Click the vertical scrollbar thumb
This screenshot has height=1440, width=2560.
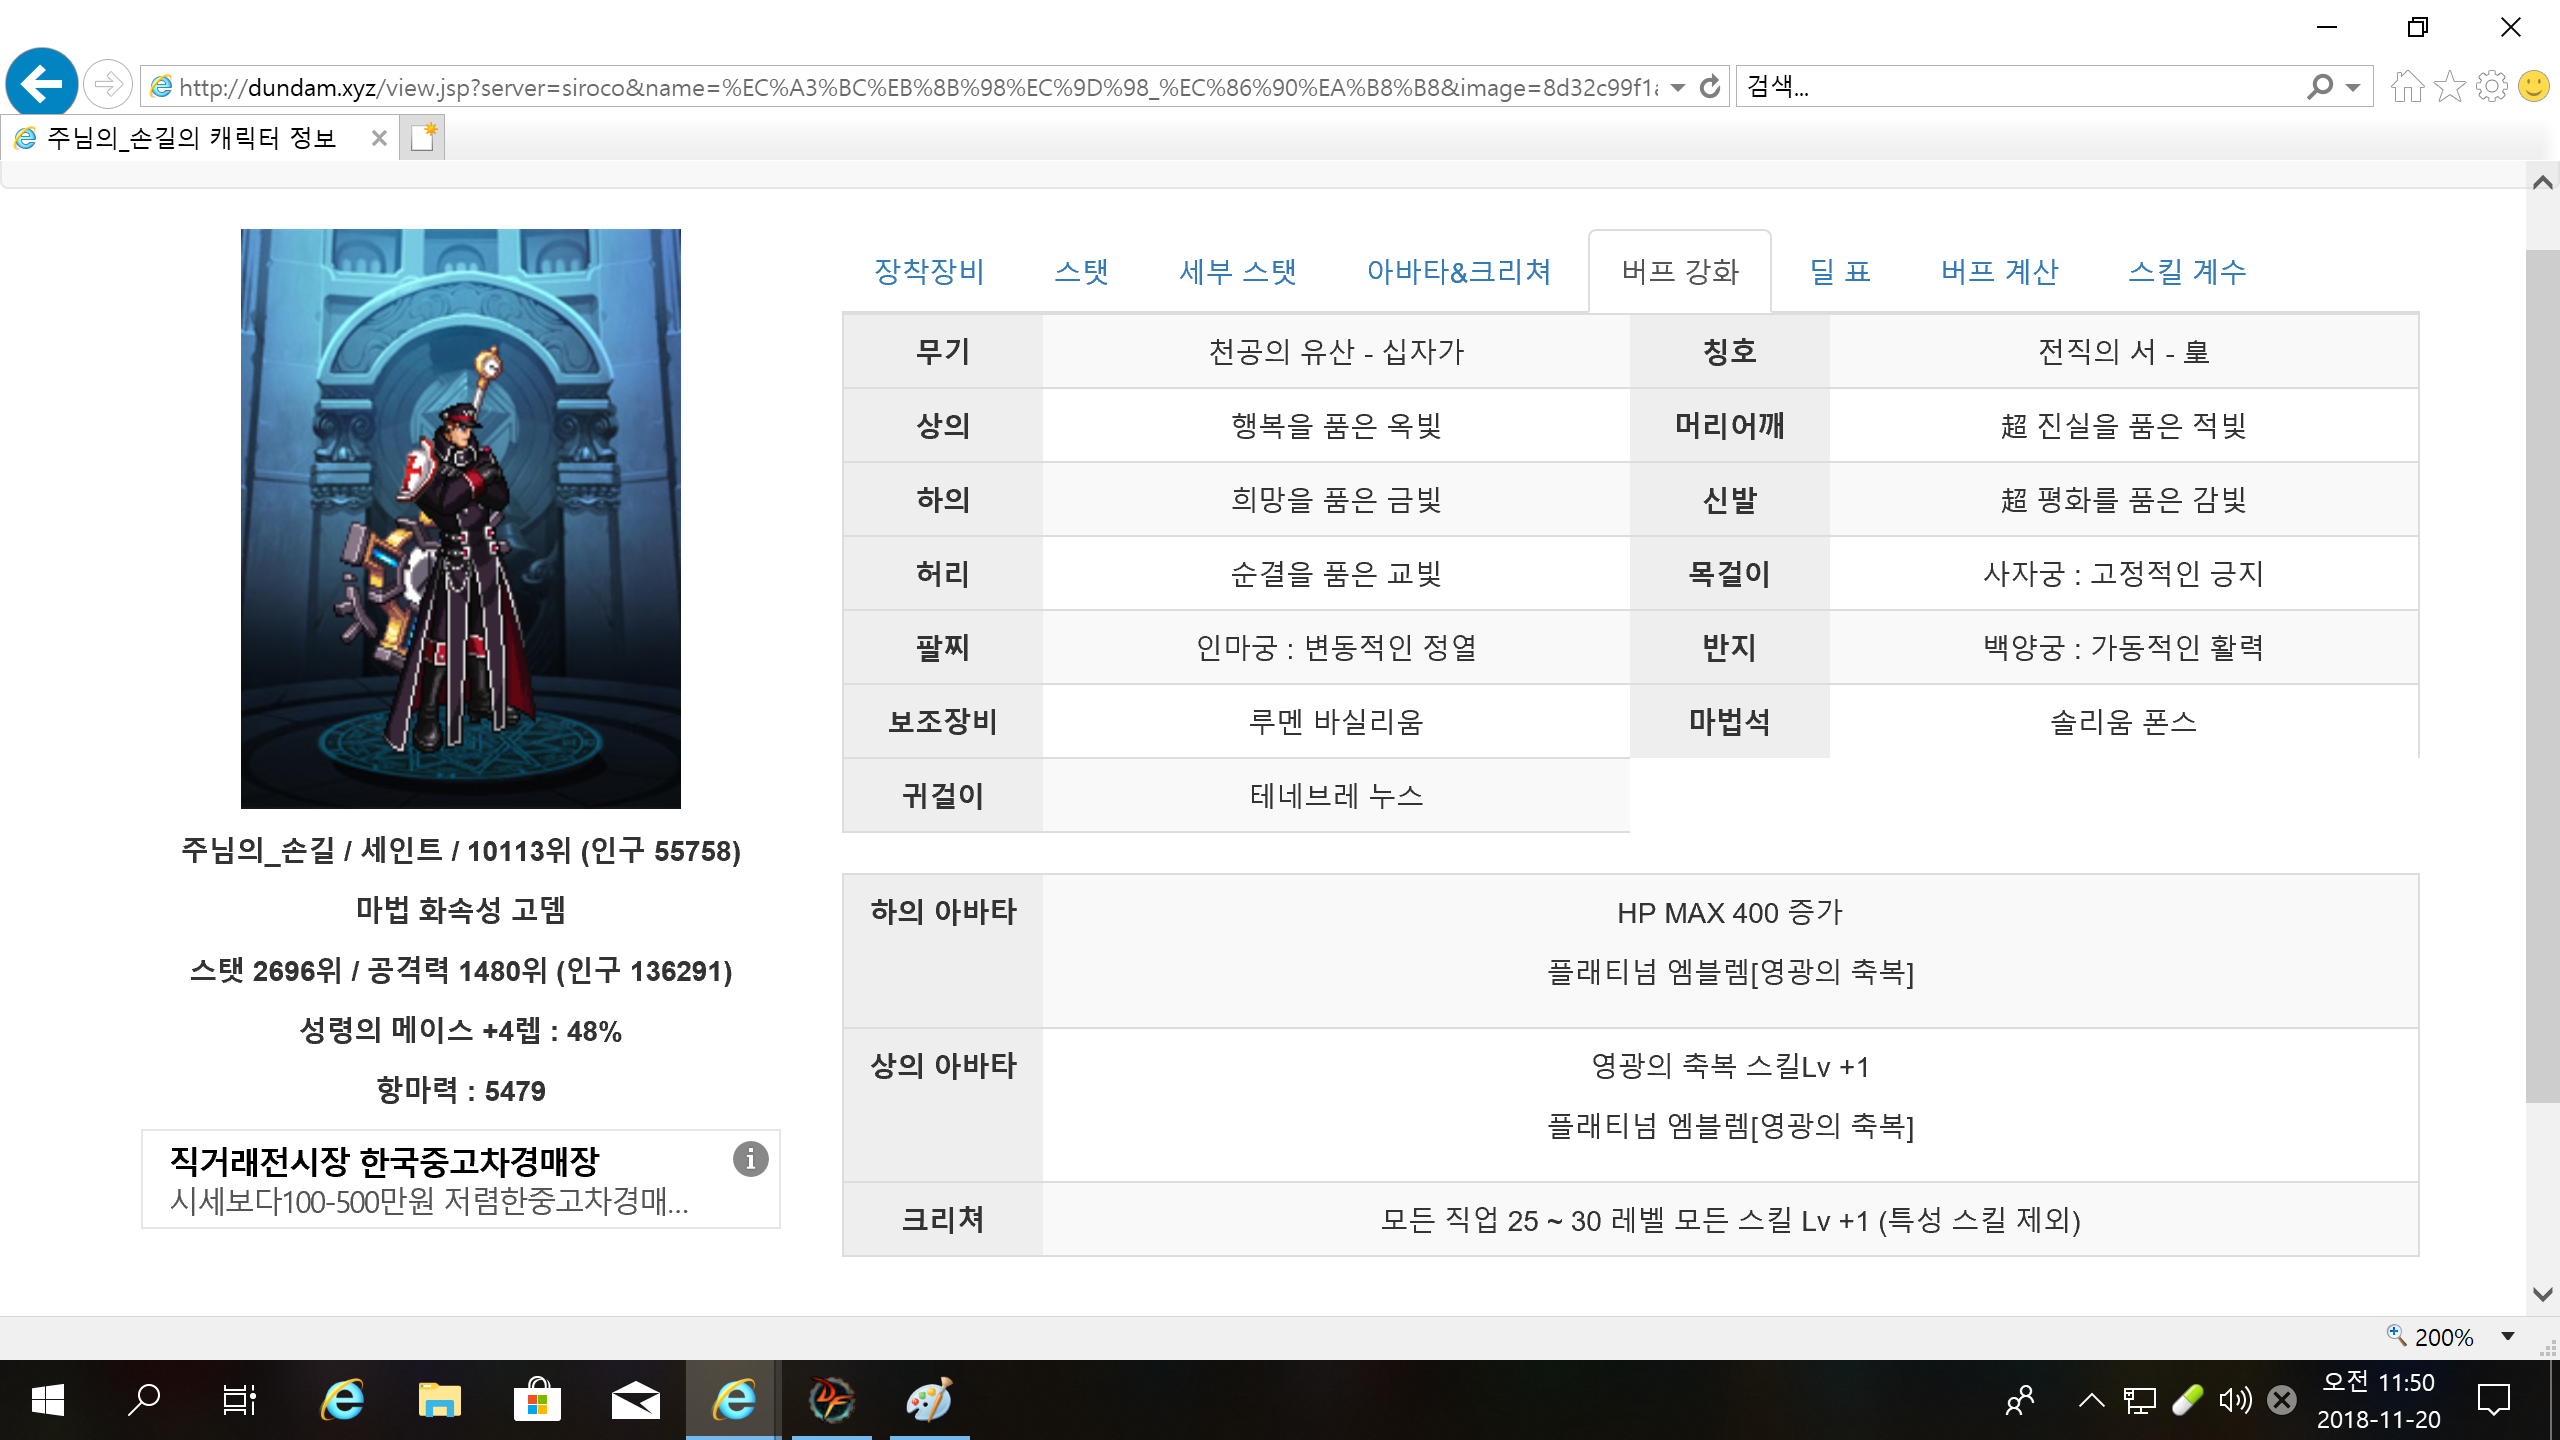click(2543, 675)
